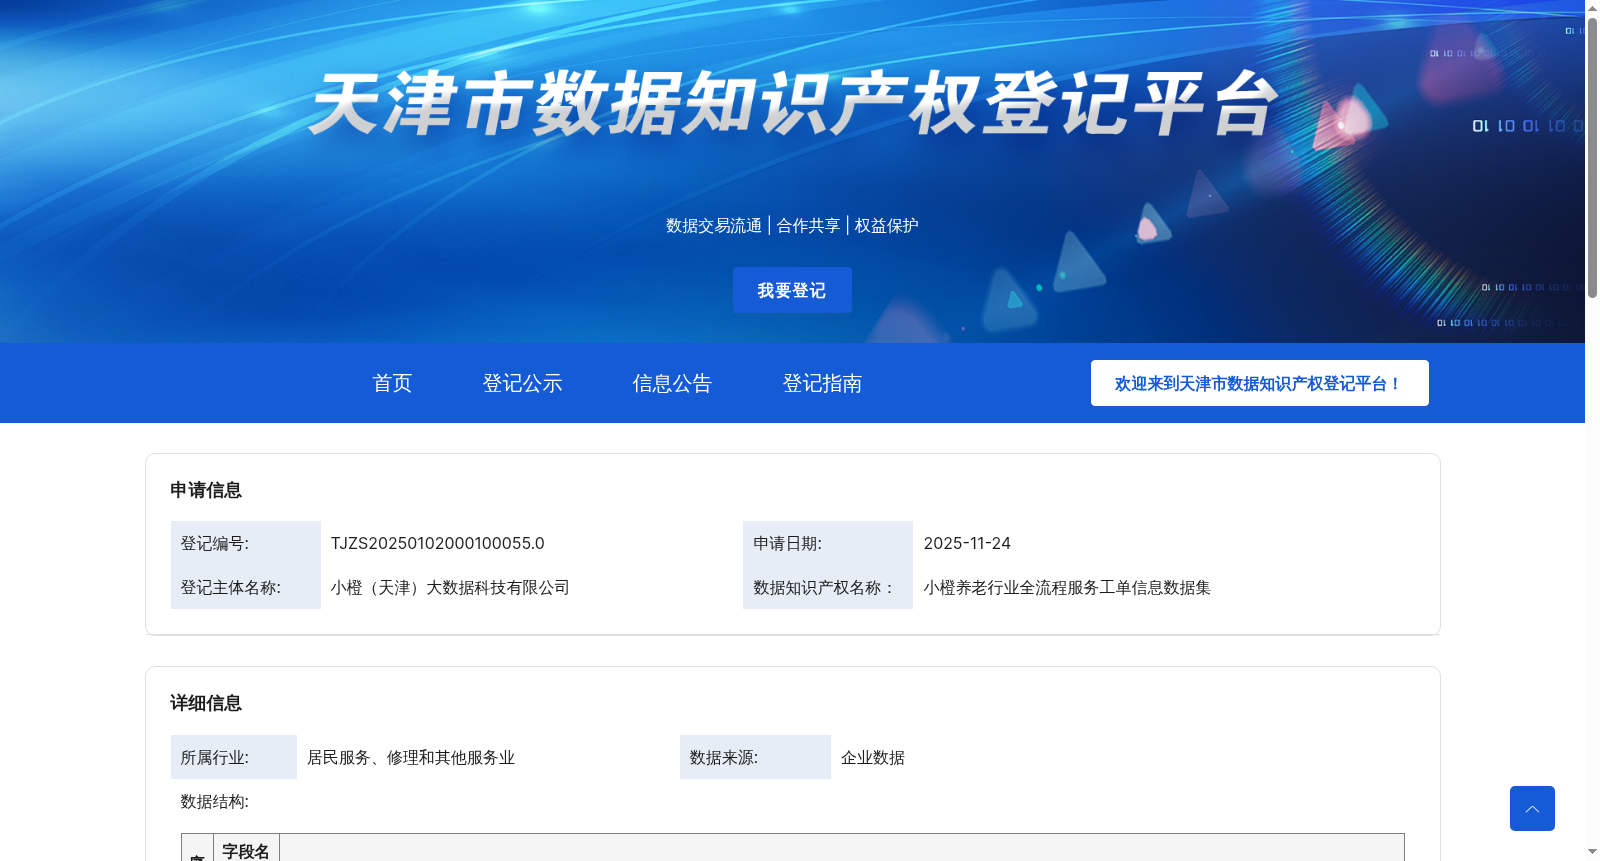Open the 首页 nav item
This screenshot has width=1600, height=861.
(392, 383)
